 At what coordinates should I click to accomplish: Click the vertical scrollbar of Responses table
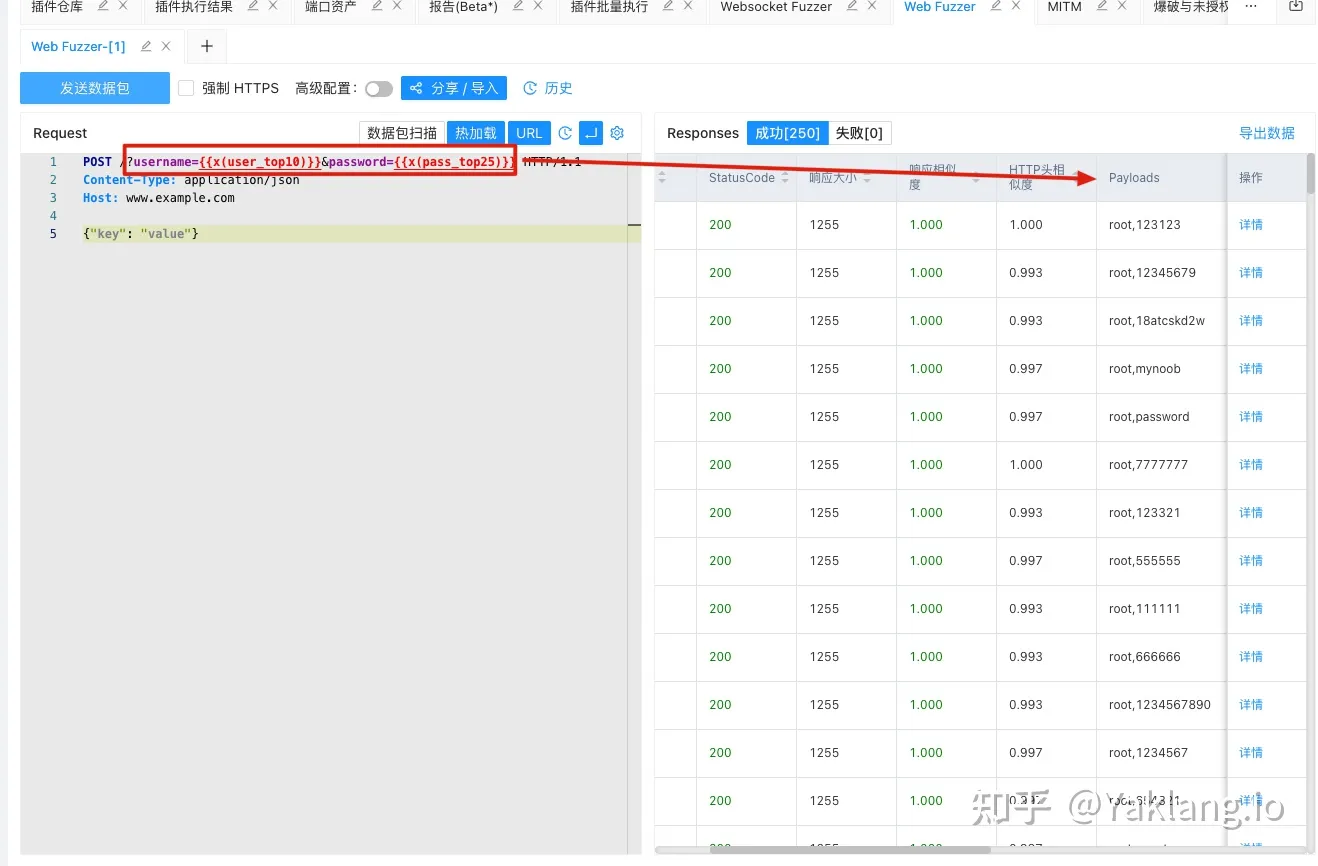1311,173
